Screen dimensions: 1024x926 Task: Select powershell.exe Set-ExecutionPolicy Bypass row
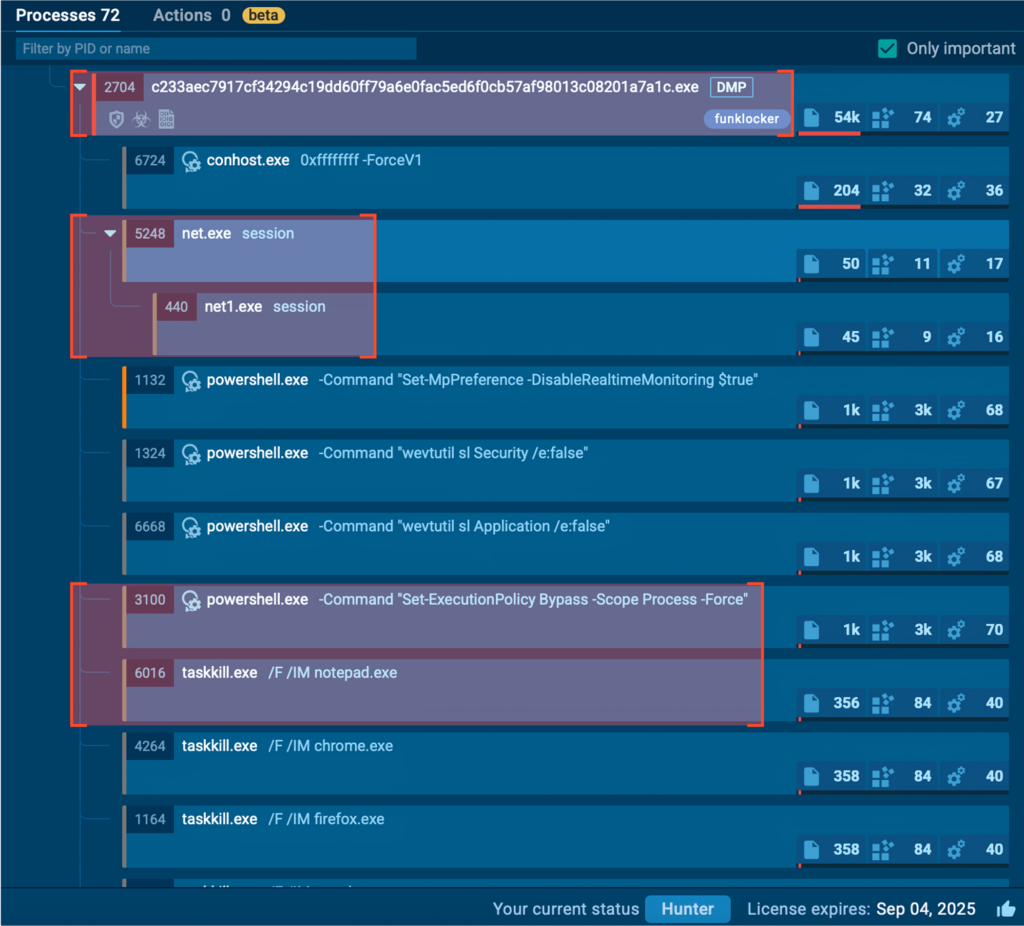[566, 616]
